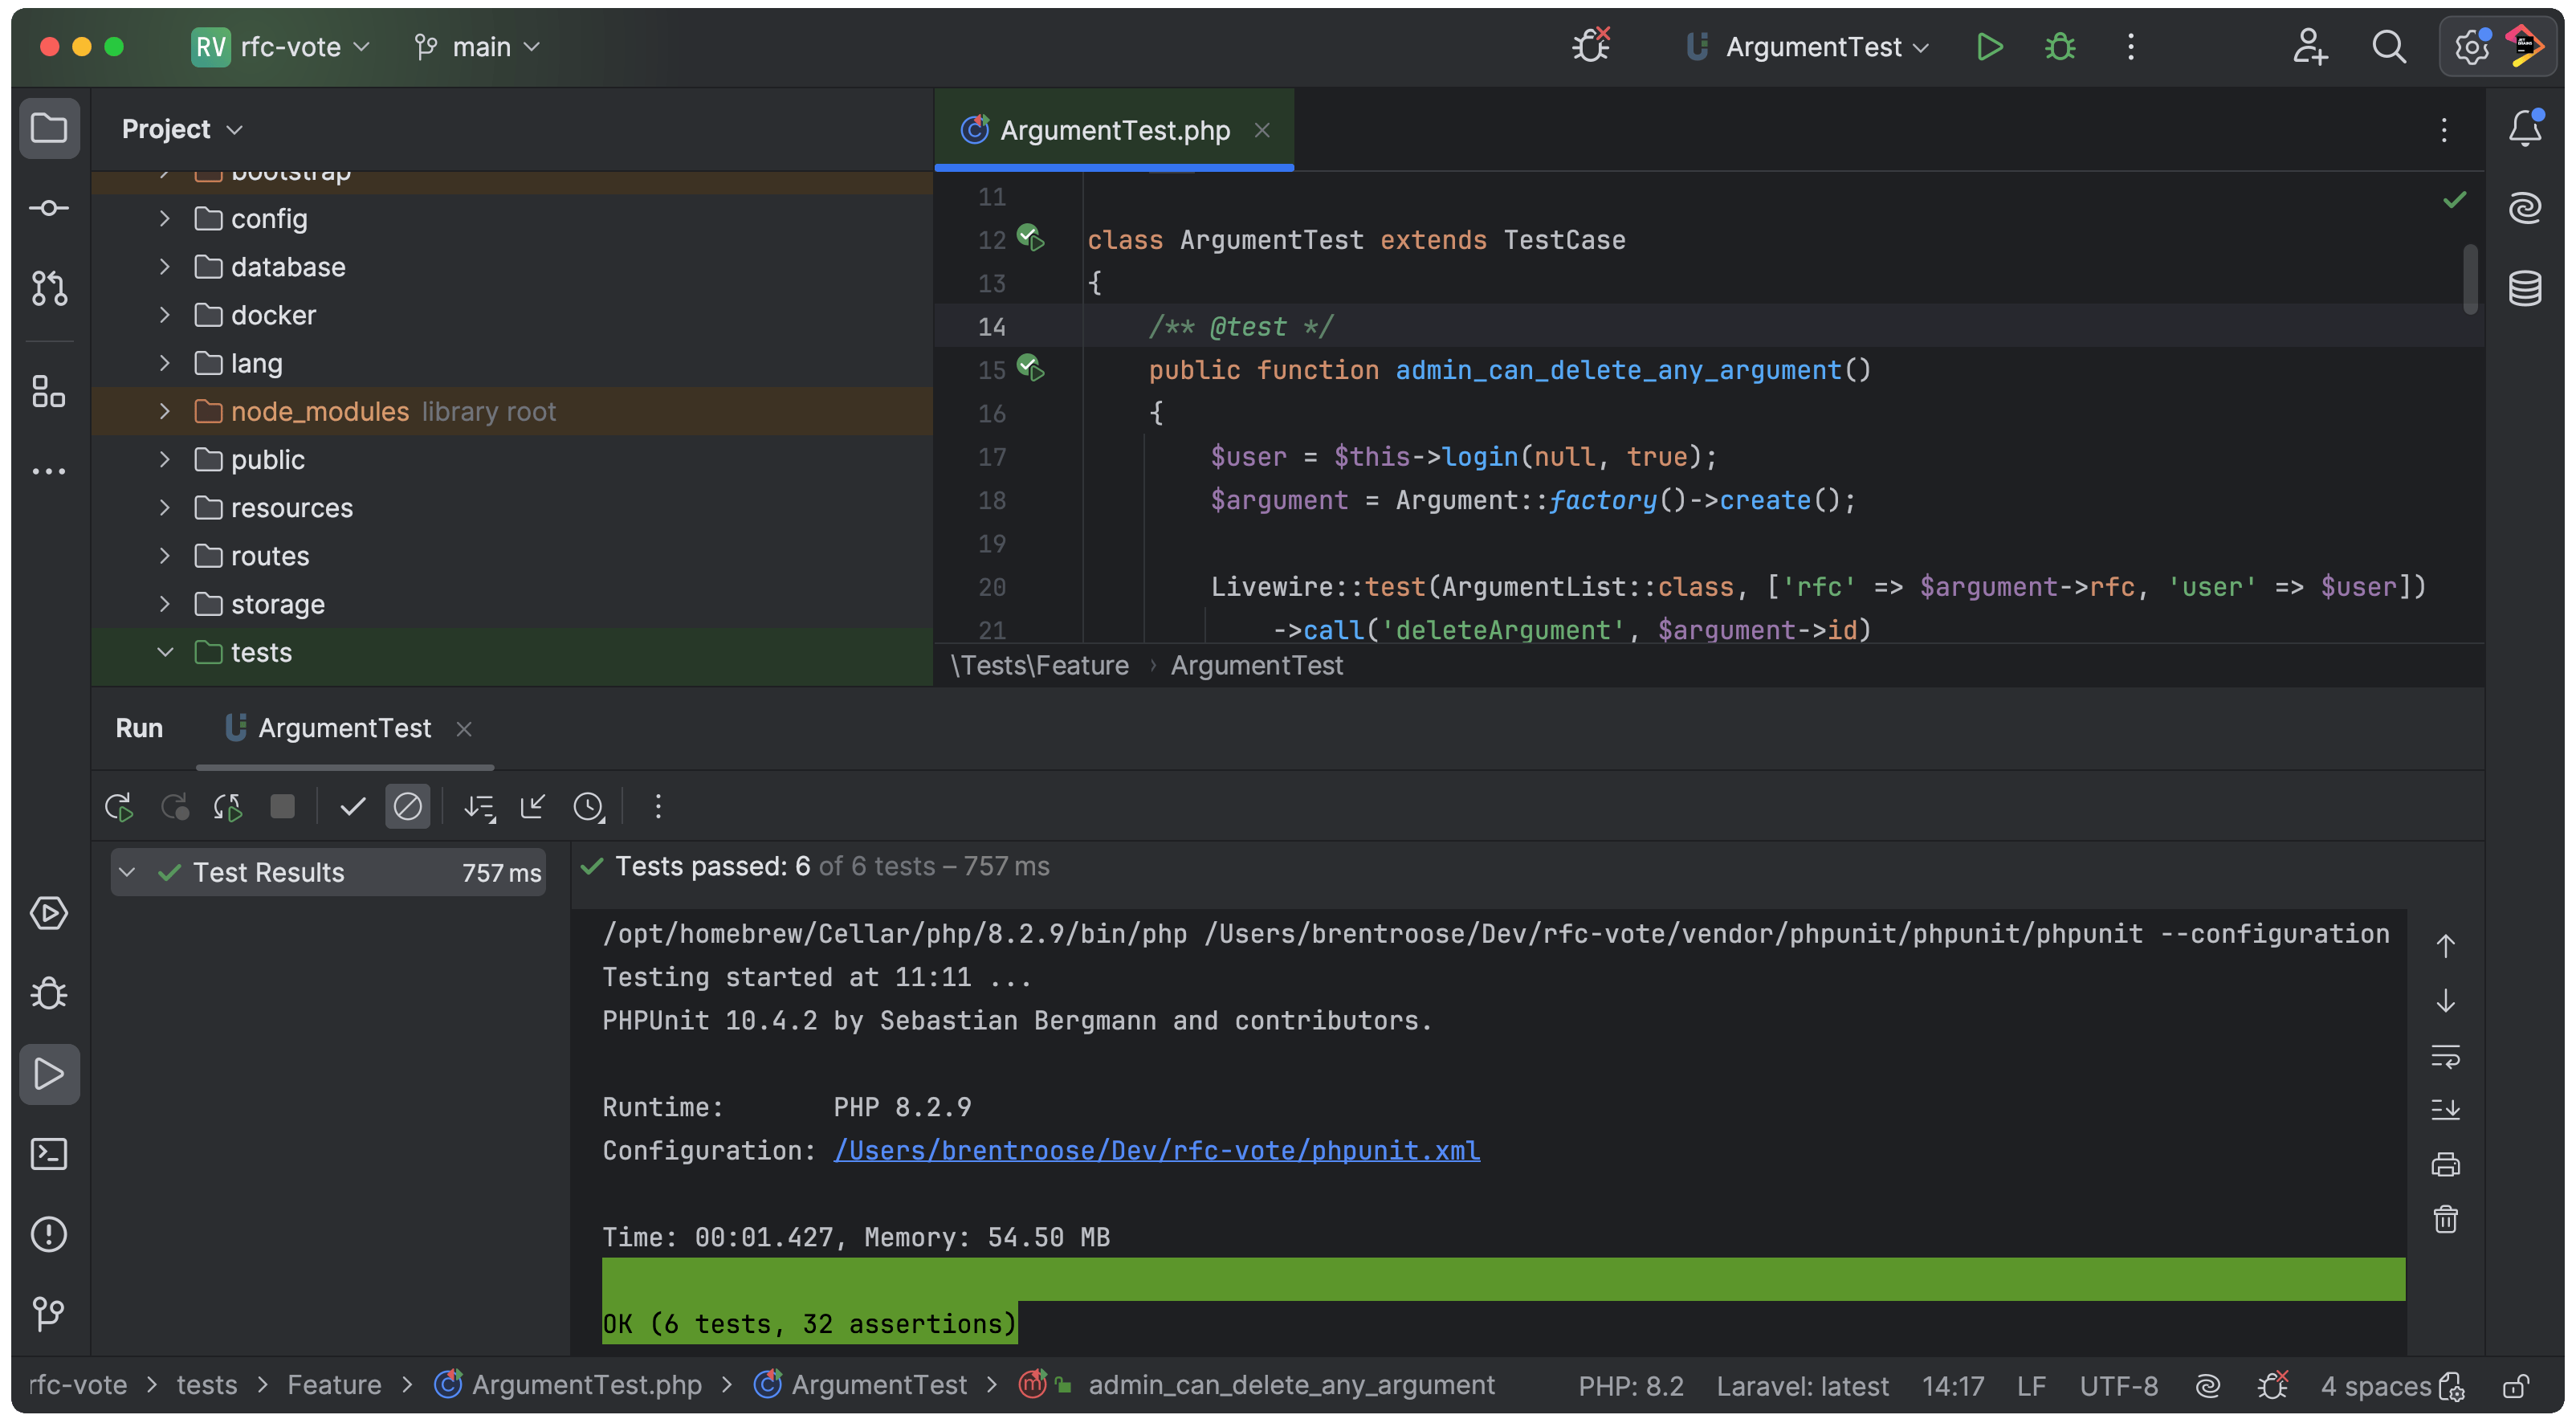Collapse the tests folder
The image size is (2576, 1423).
pos(165,652)
